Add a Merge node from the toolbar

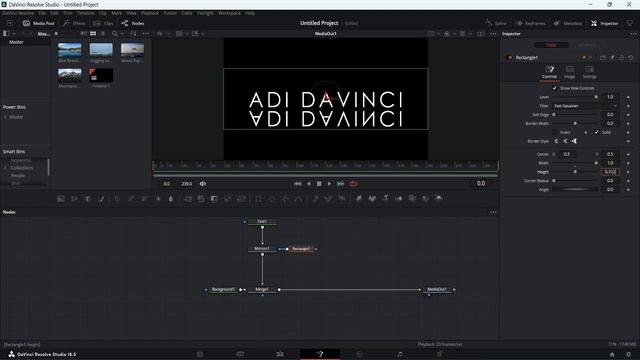[188, 199]
